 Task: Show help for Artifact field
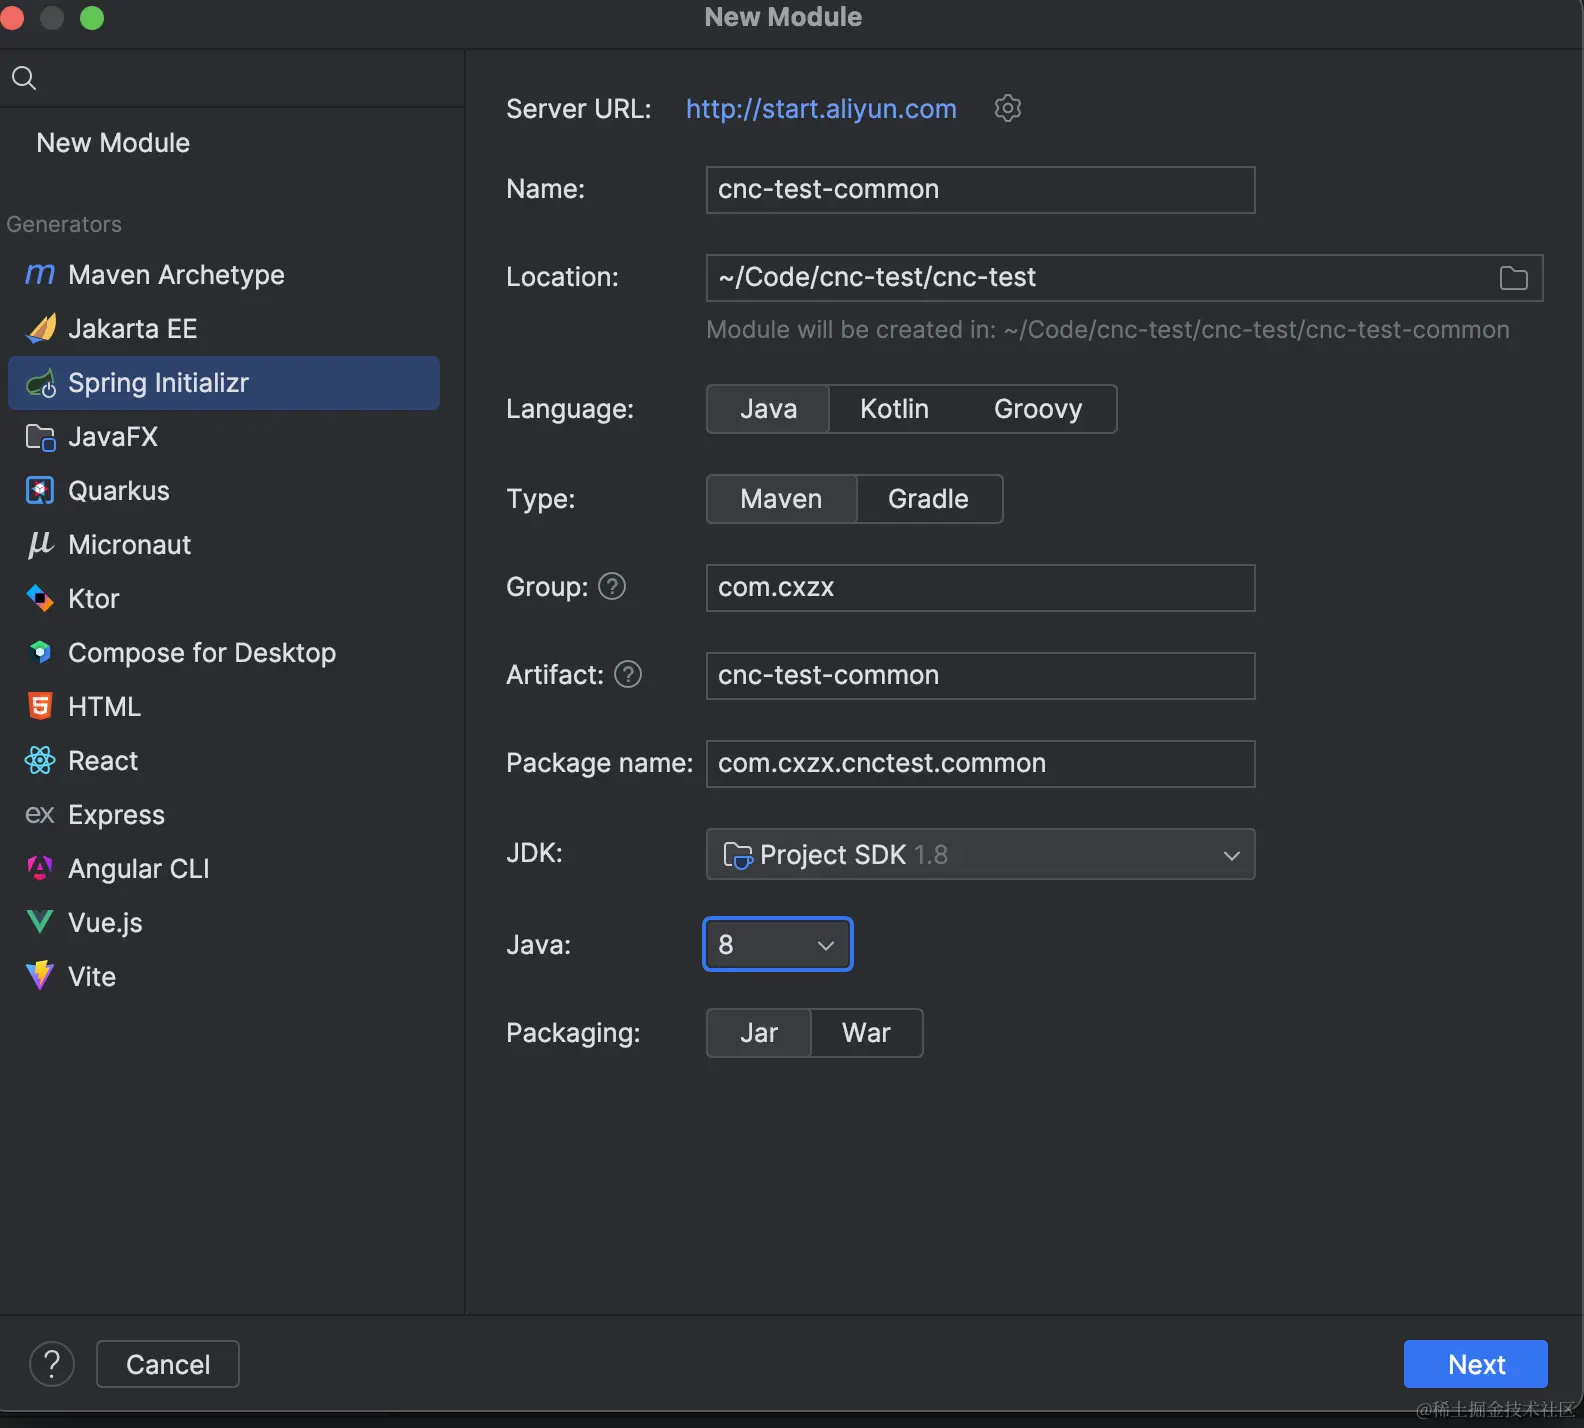tap(628, 674)
